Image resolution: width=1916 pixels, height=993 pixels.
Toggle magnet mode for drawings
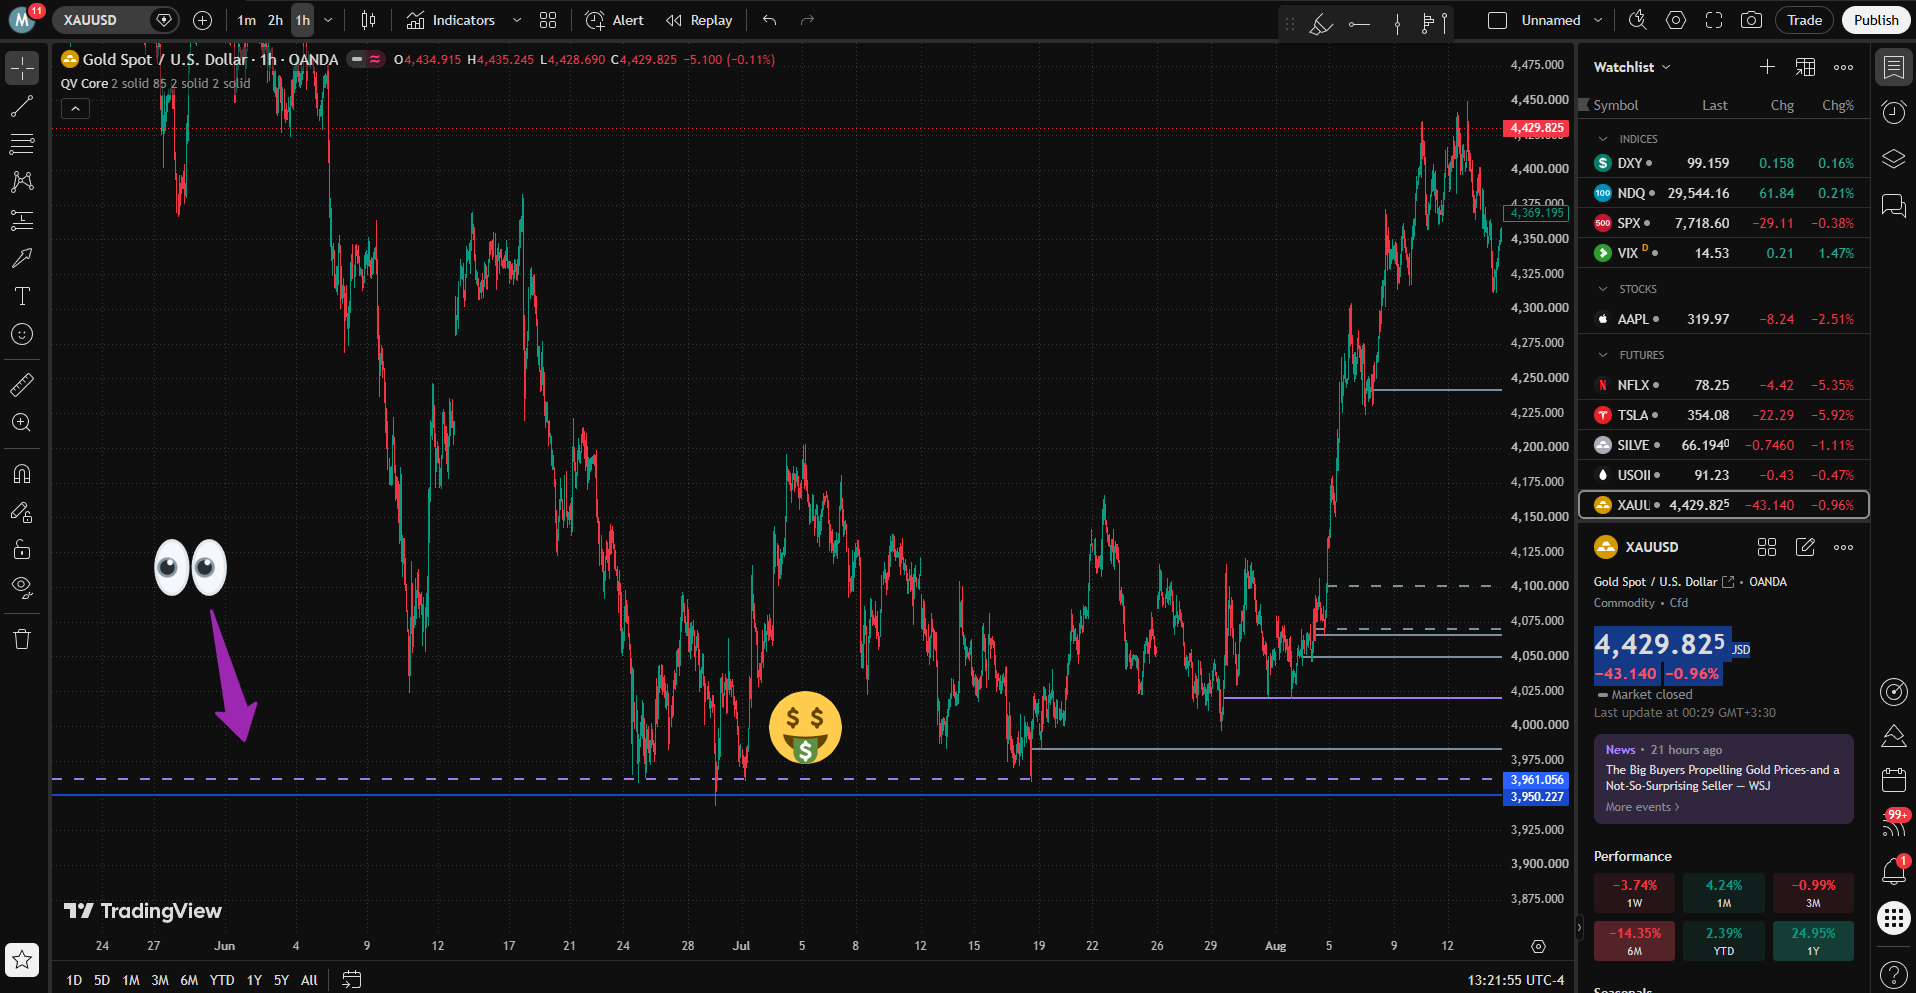[x=22, y=473]
